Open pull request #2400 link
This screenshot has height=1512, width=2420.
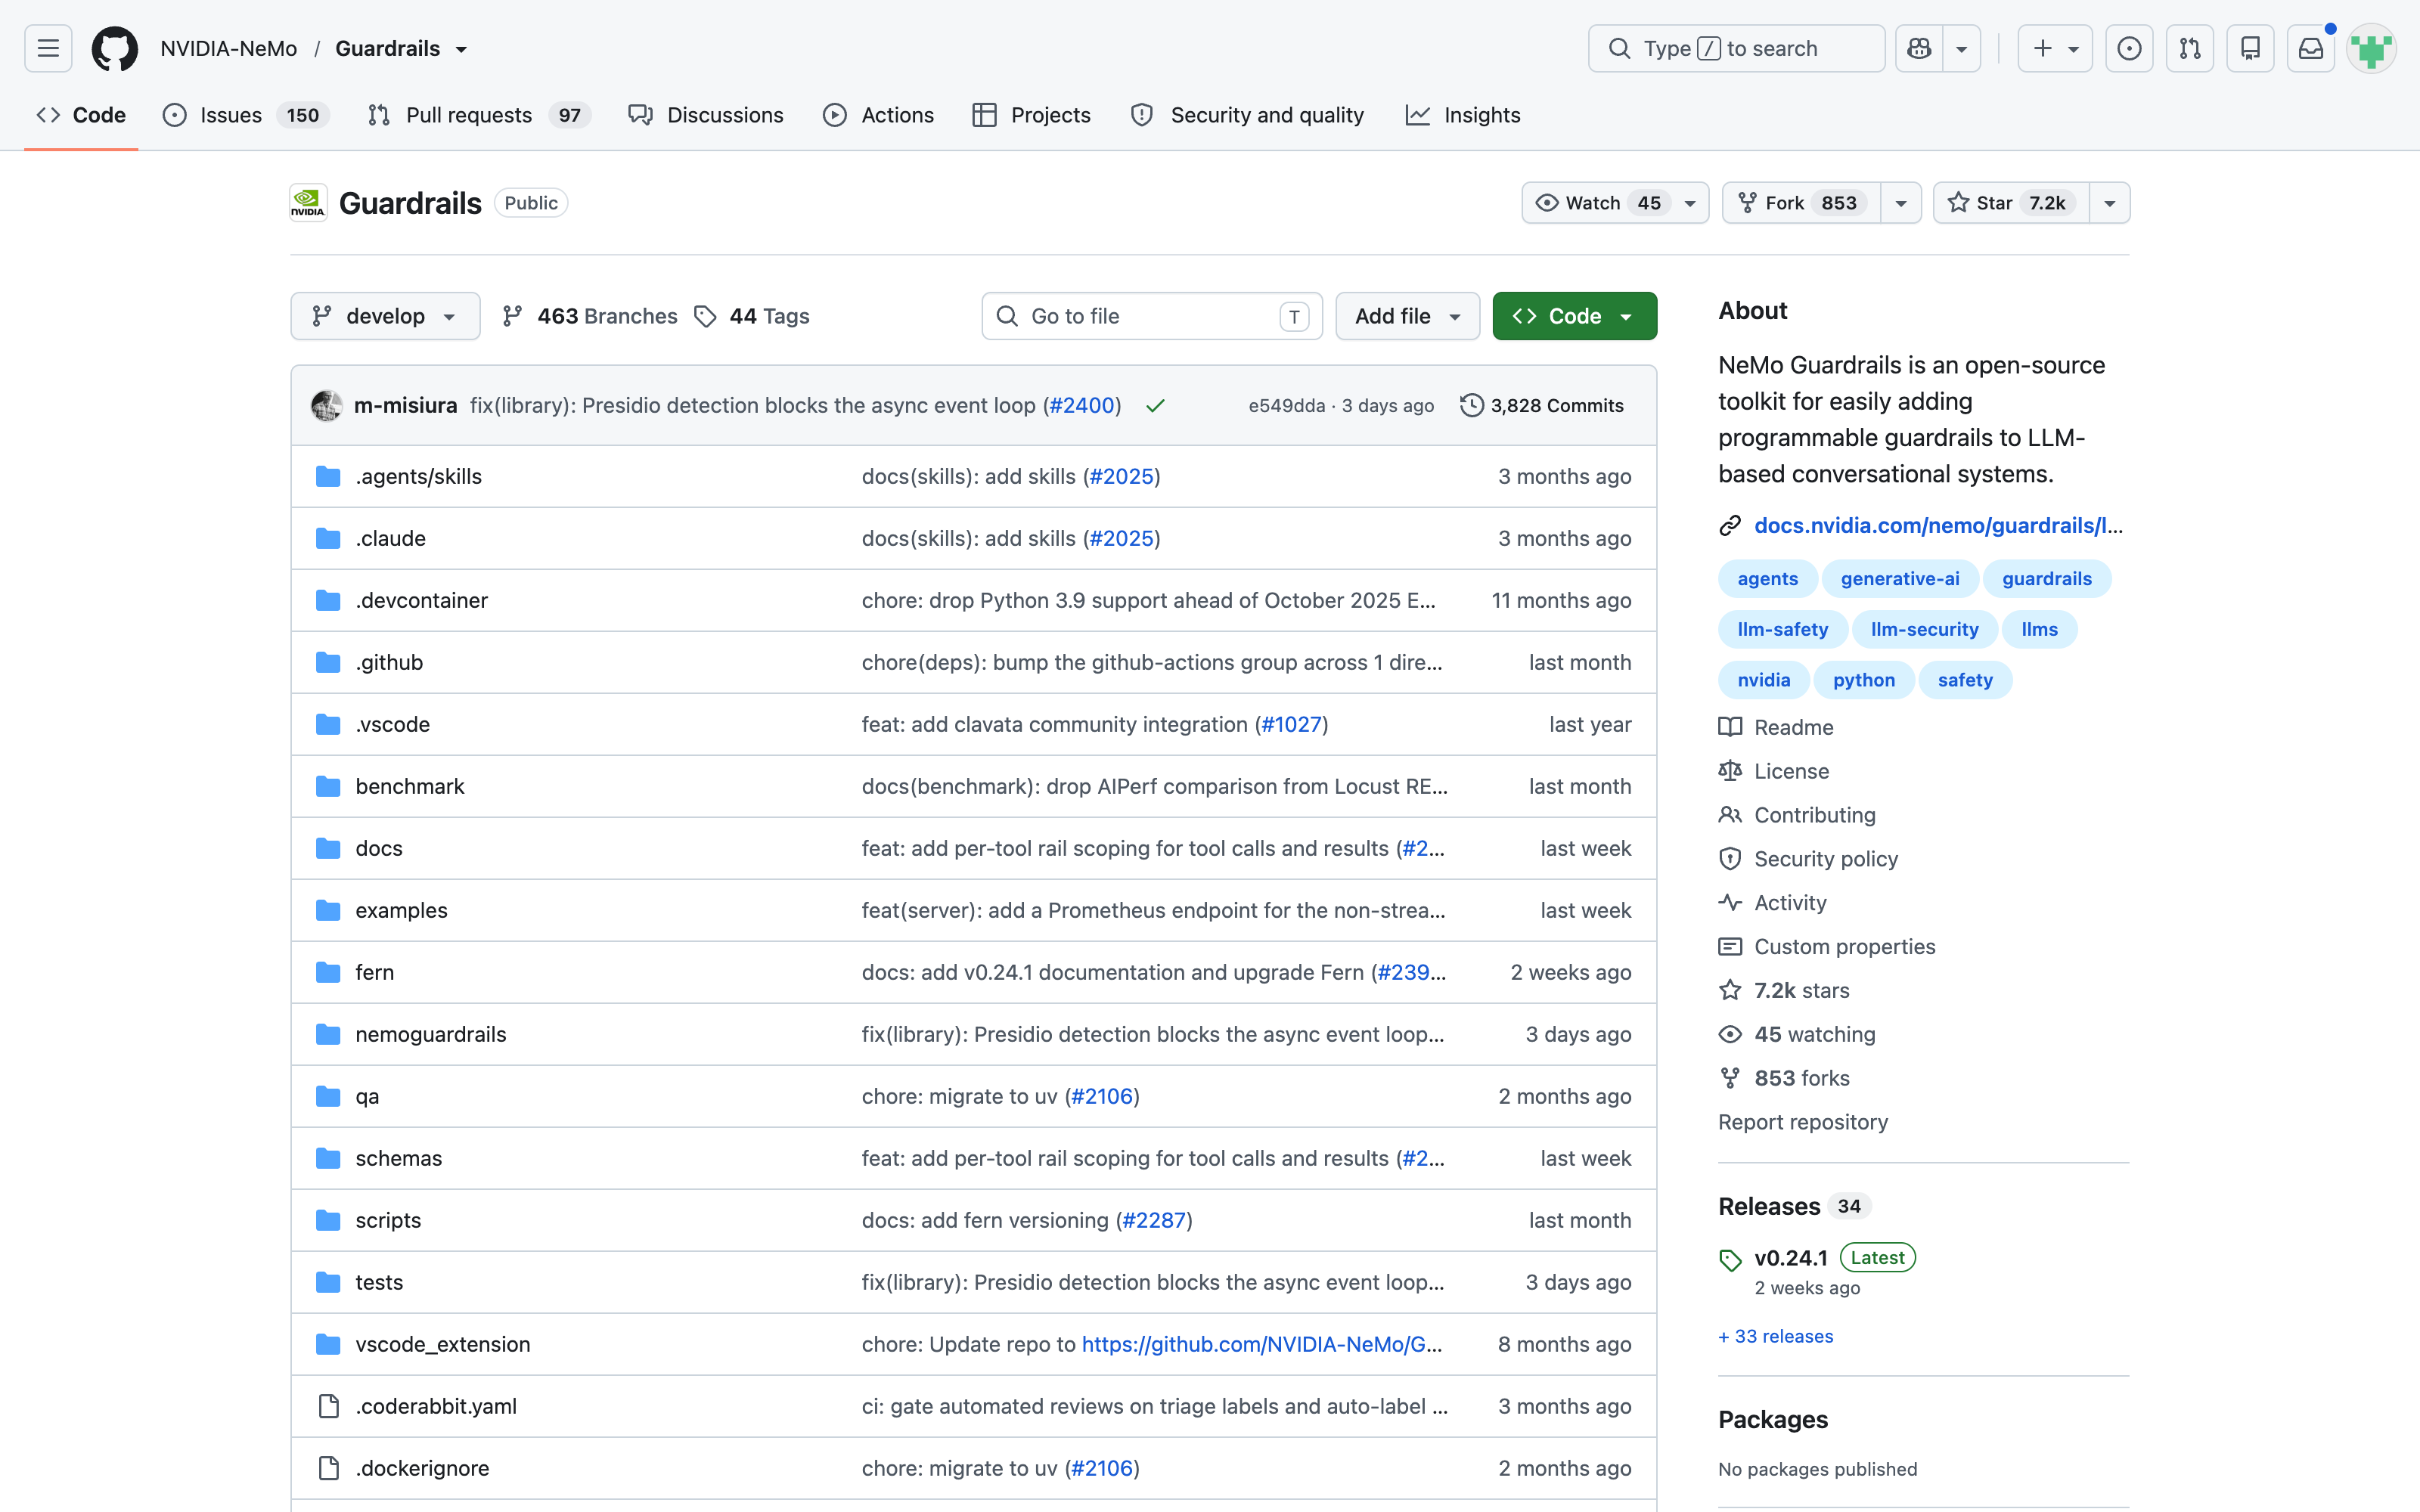pyautogui.click(x=1081, y=405)
